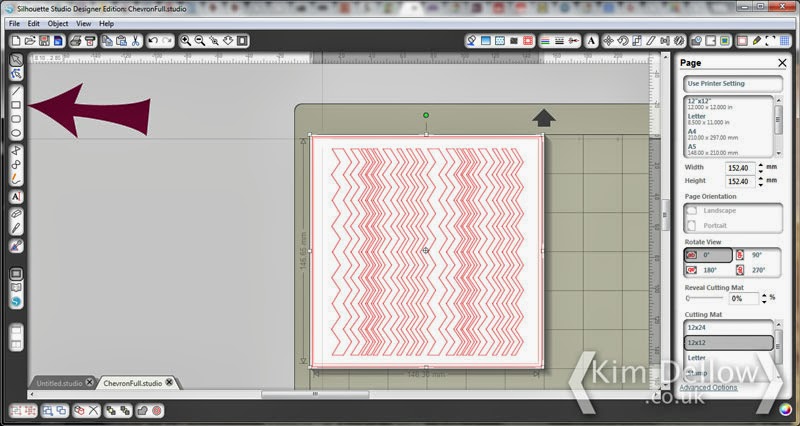Image resolution: width=800 pixels, height=426 pixels.
Task: Close the Page panel
Action: pos(782,62)
